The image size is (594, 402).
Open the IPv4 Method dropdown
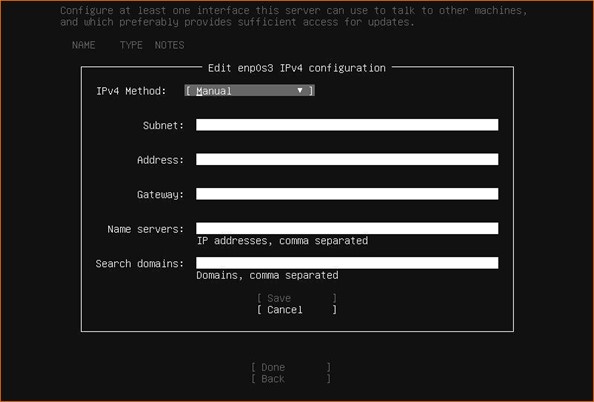point(249,91)
